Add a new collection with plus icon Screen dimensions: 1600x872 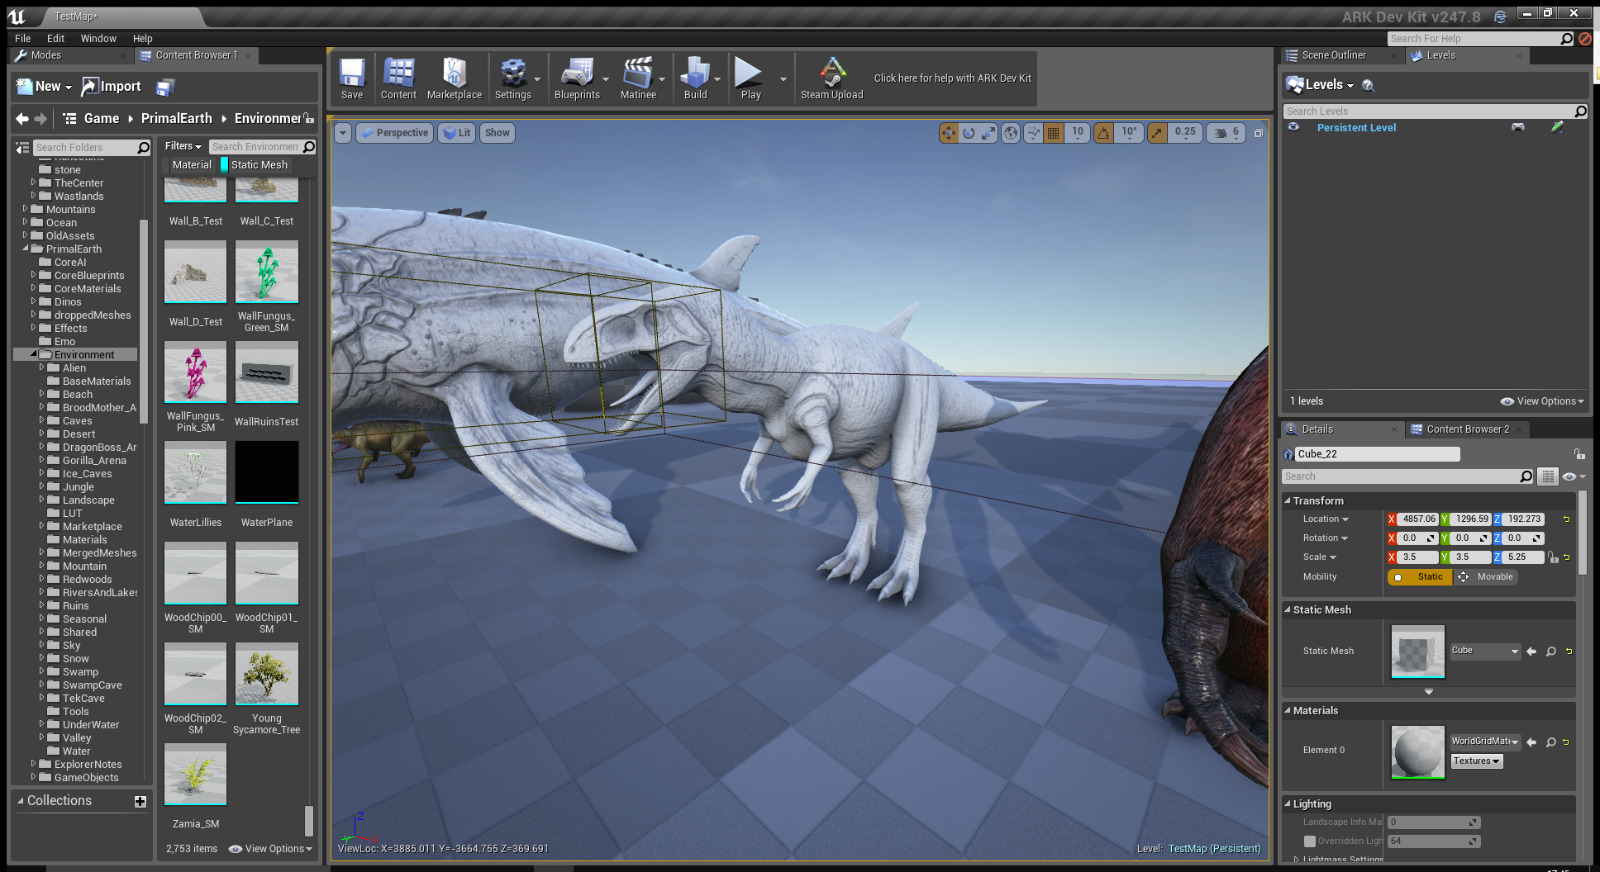[140, 802]
